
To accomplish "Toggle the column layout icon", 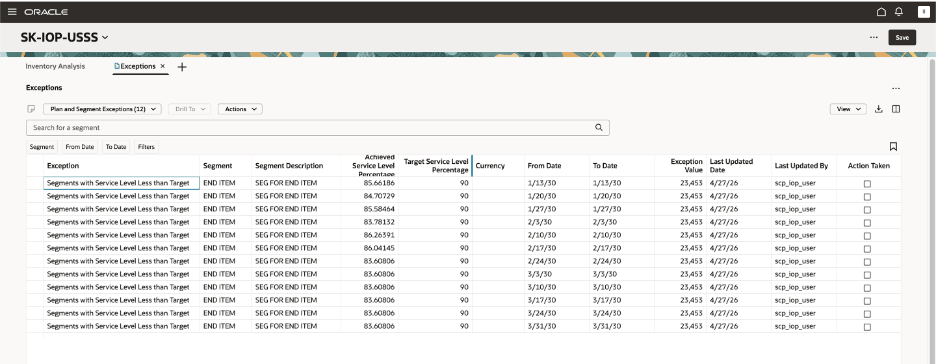I will pos(895,109).
